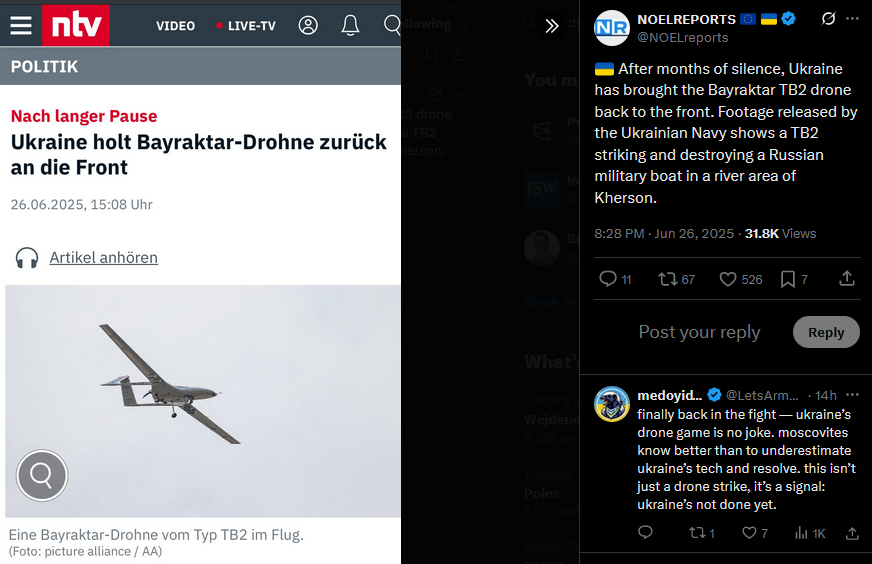Go to POLITIK section

coord(44,67)
